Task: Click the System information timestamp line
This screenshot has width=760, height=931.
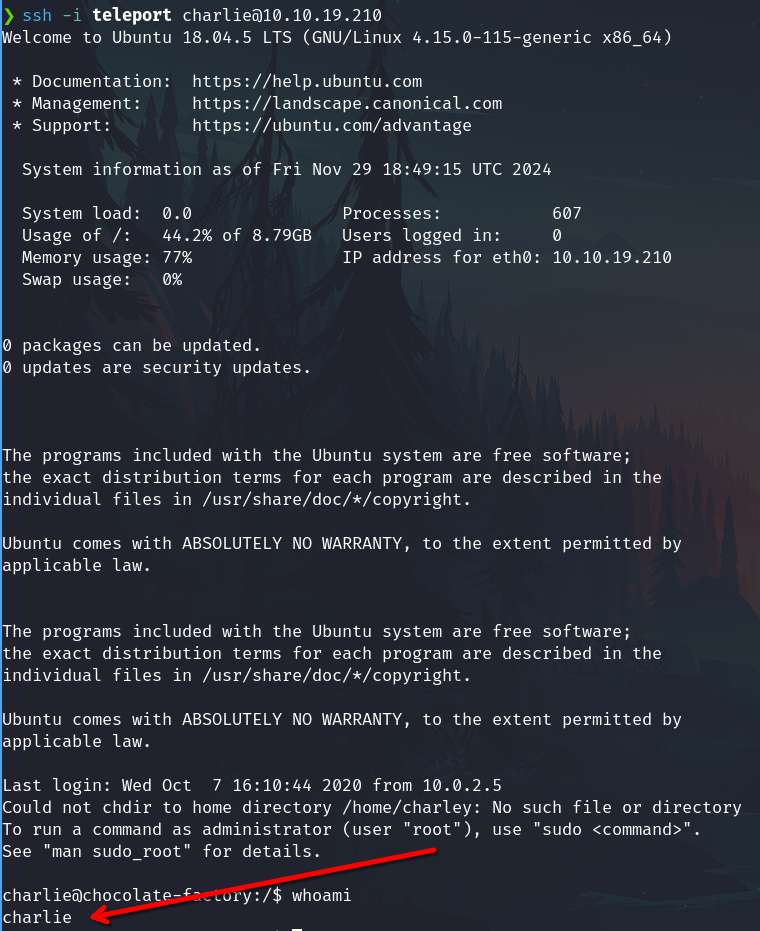Action: click(x=286, y=169)
